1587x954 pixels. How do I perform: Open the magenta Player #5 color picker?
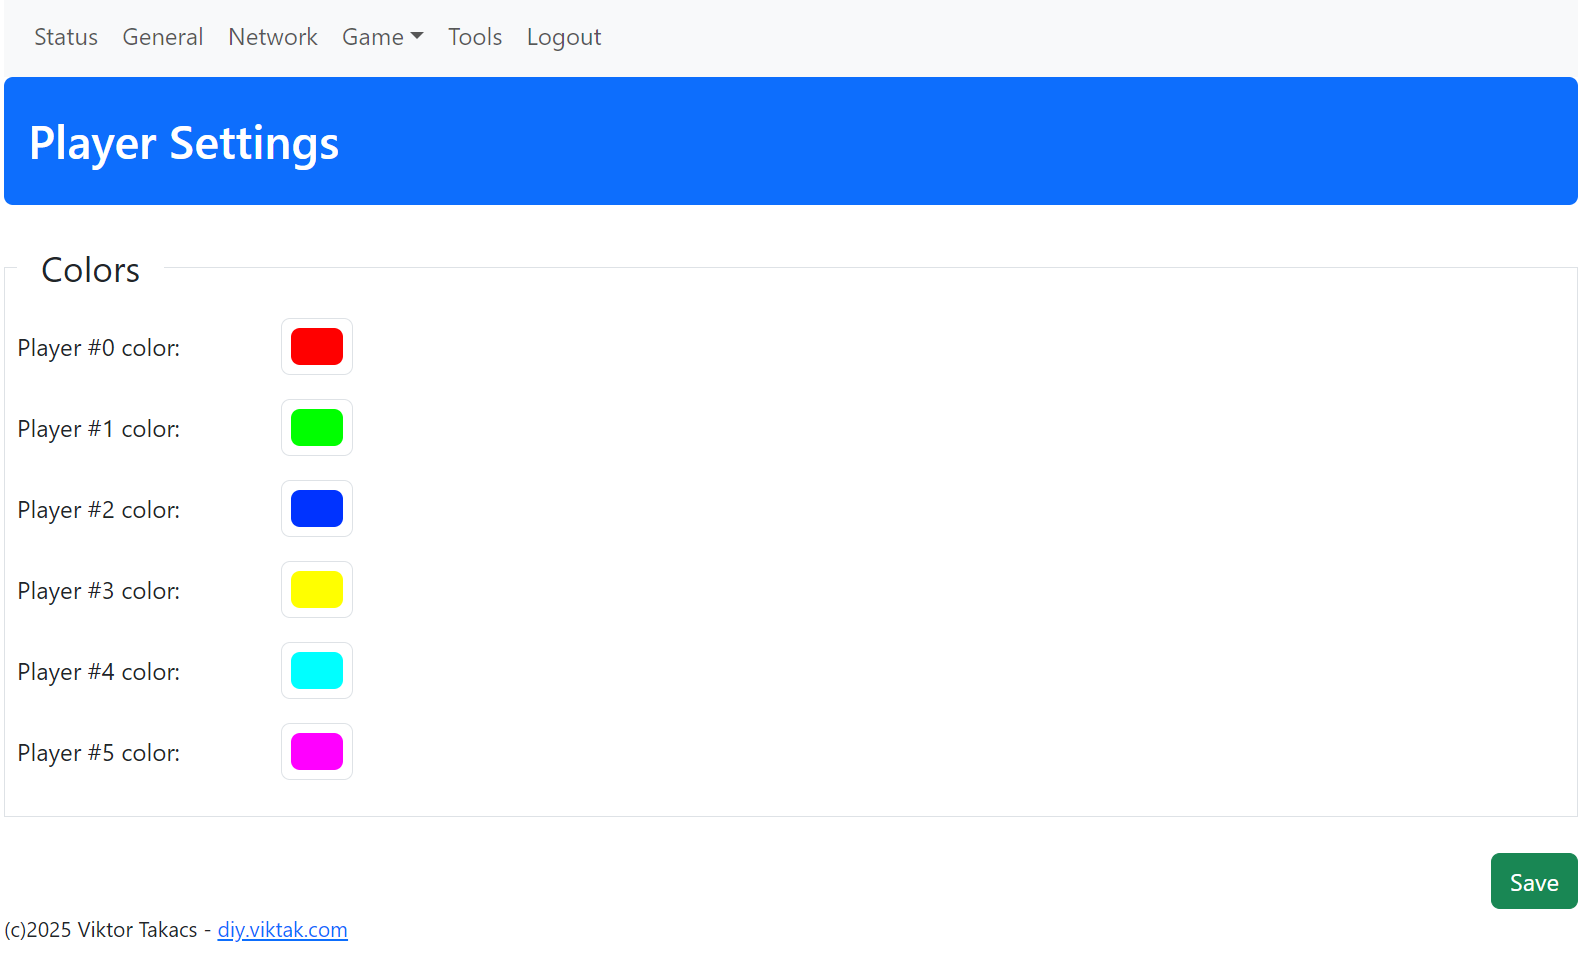point(317,752)
